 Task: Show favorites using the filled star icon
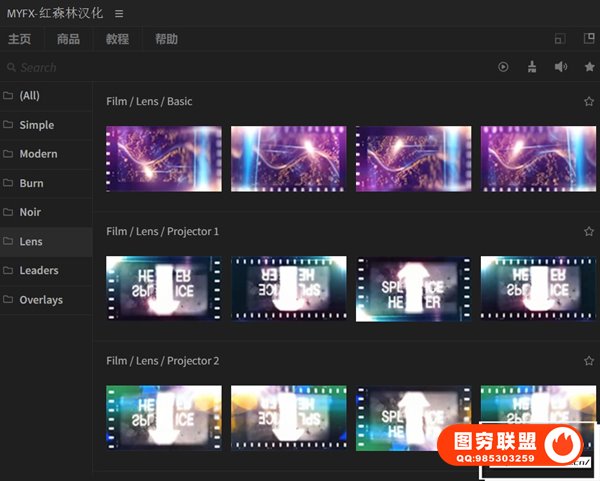coord(589,67)
